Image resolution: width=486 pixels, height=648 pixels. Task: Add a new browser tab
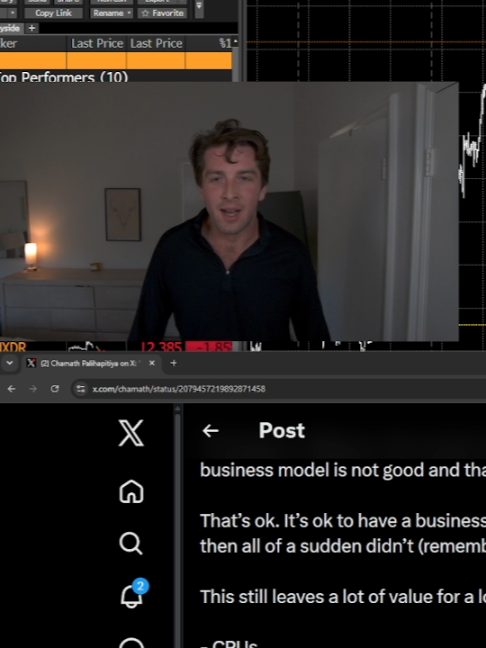pyautogui.click(x=174, y=363)
